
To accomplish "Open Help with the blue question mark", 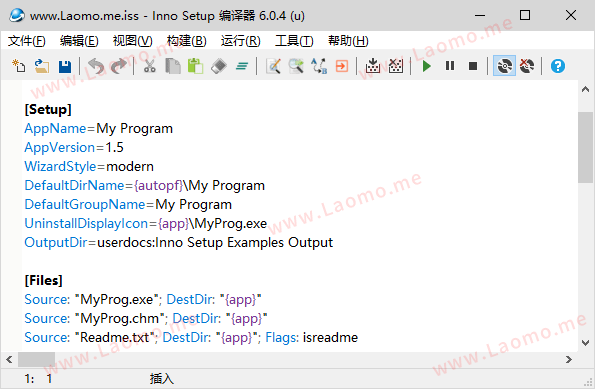I will coord(558,66).
